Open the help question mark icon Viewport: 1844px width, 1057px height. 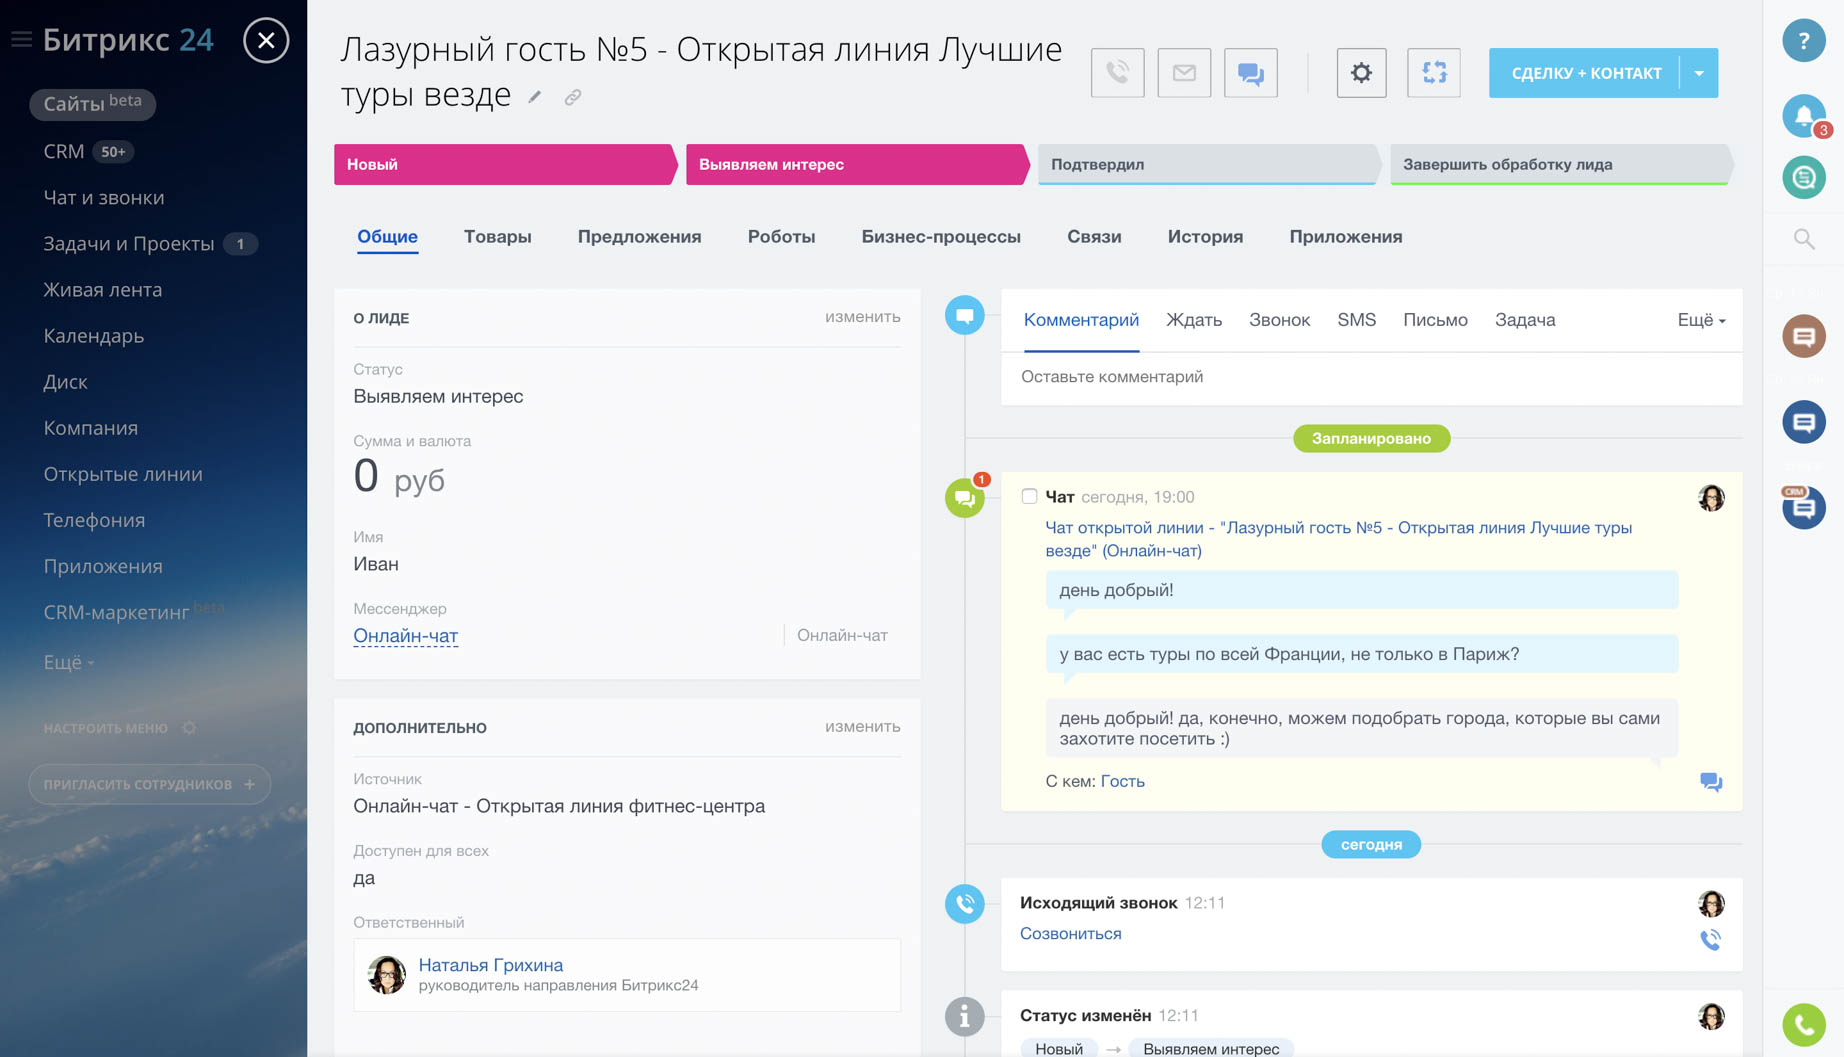click(x=1803, y=41)
